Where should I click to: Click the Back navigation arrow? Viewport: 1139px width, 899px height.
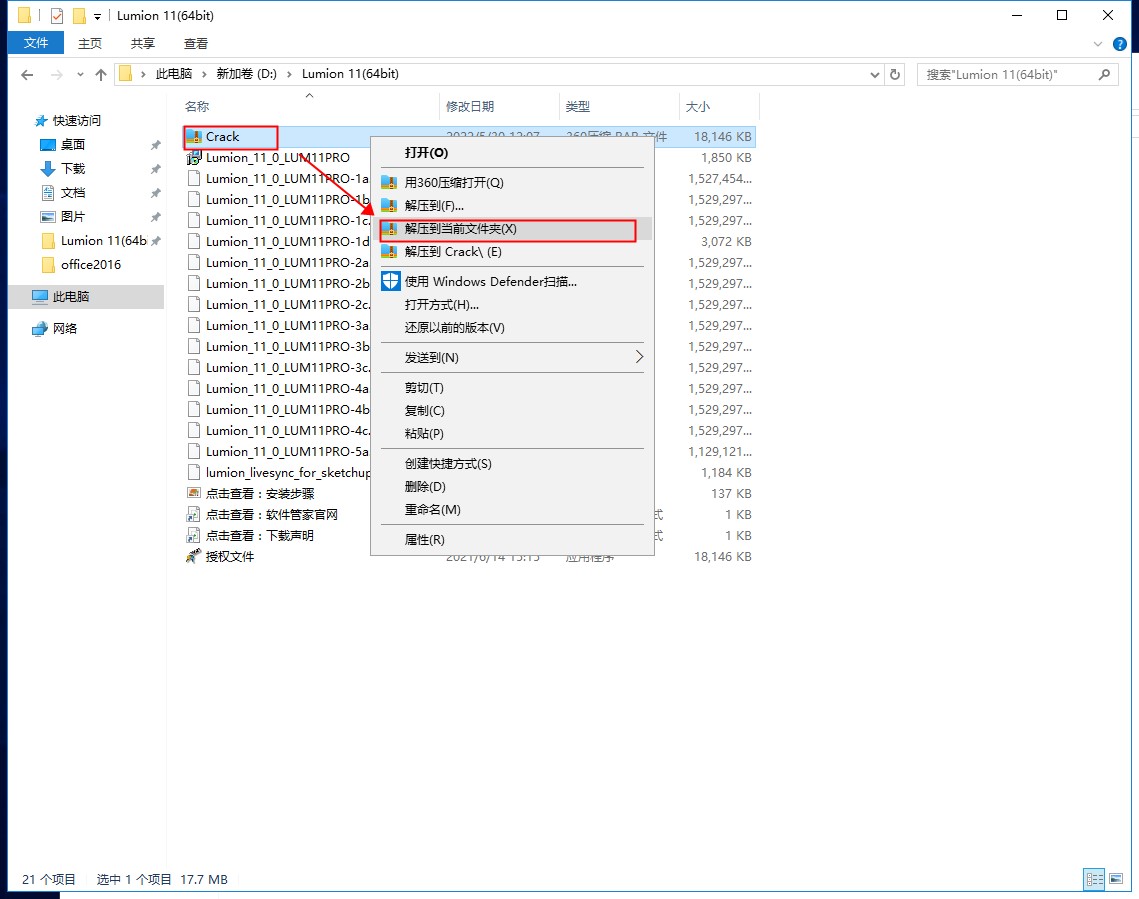tap(27, 75)
